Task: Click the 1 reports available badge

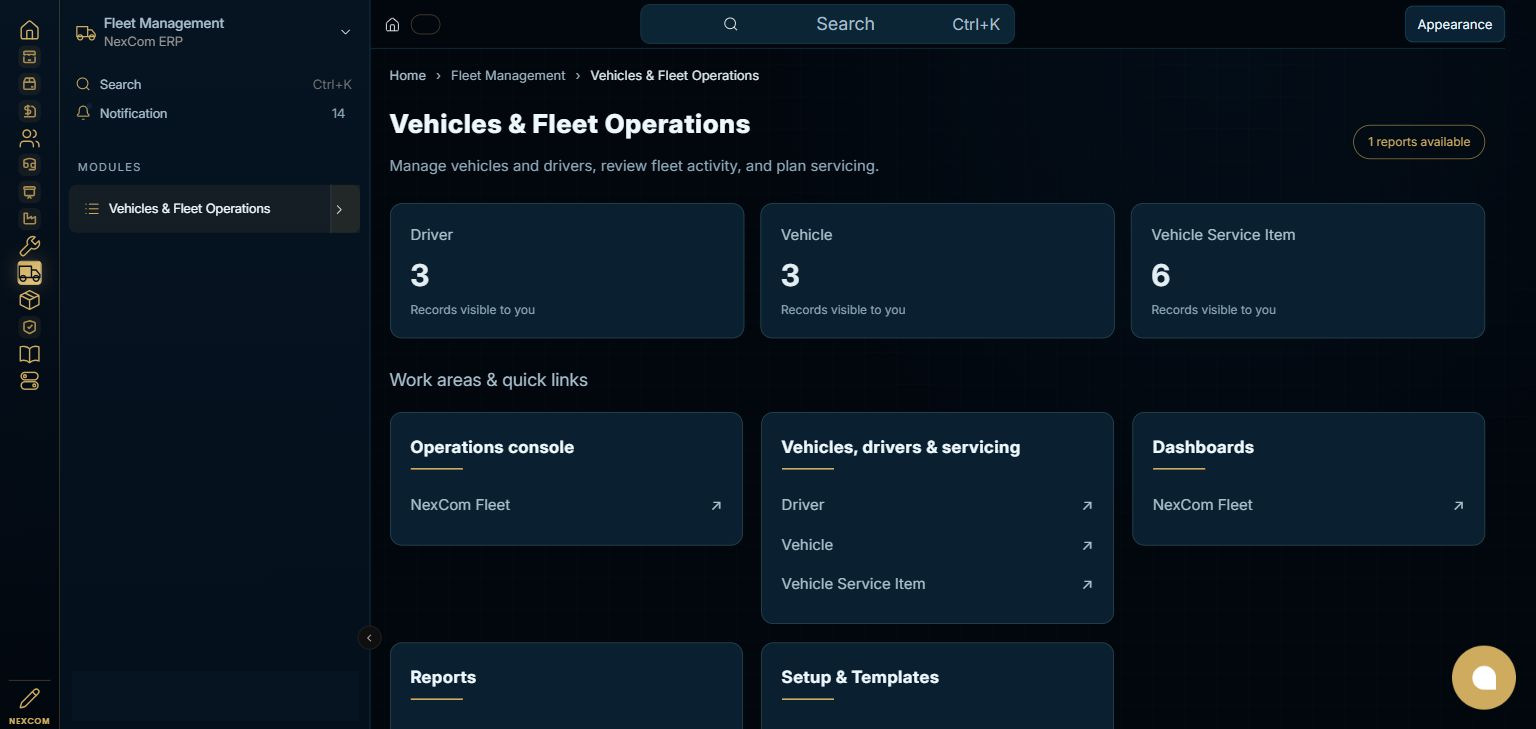Action: tap(1419, 142)
